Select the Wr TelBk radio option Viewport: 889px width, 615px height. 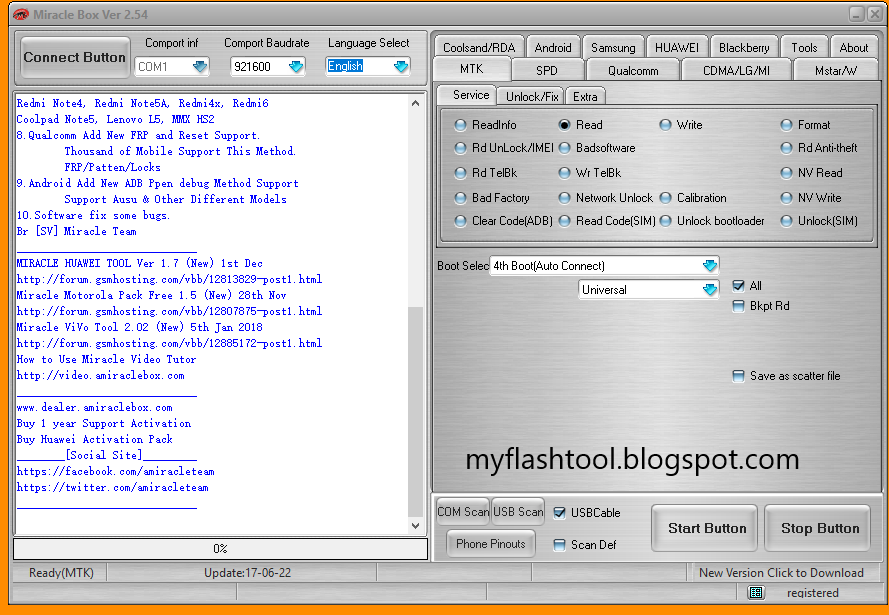coord(590,173)
